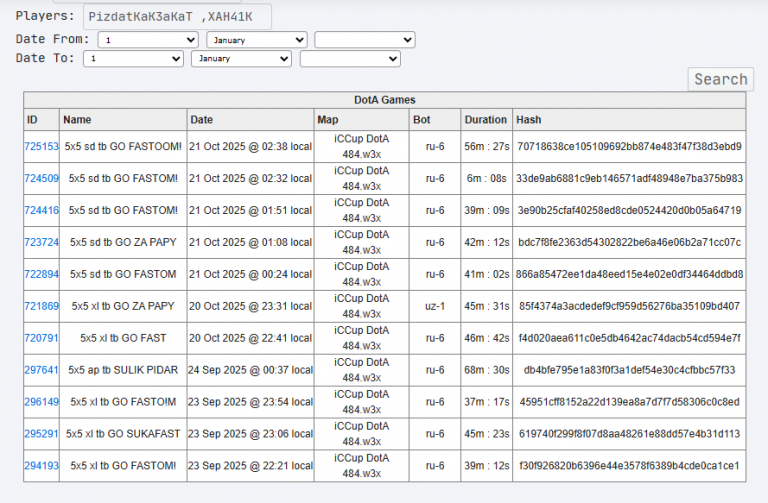Screen dimensions: 768x503
Task: Select game name '5x5 xl tb GO FAST'
Action: (123, 338)
